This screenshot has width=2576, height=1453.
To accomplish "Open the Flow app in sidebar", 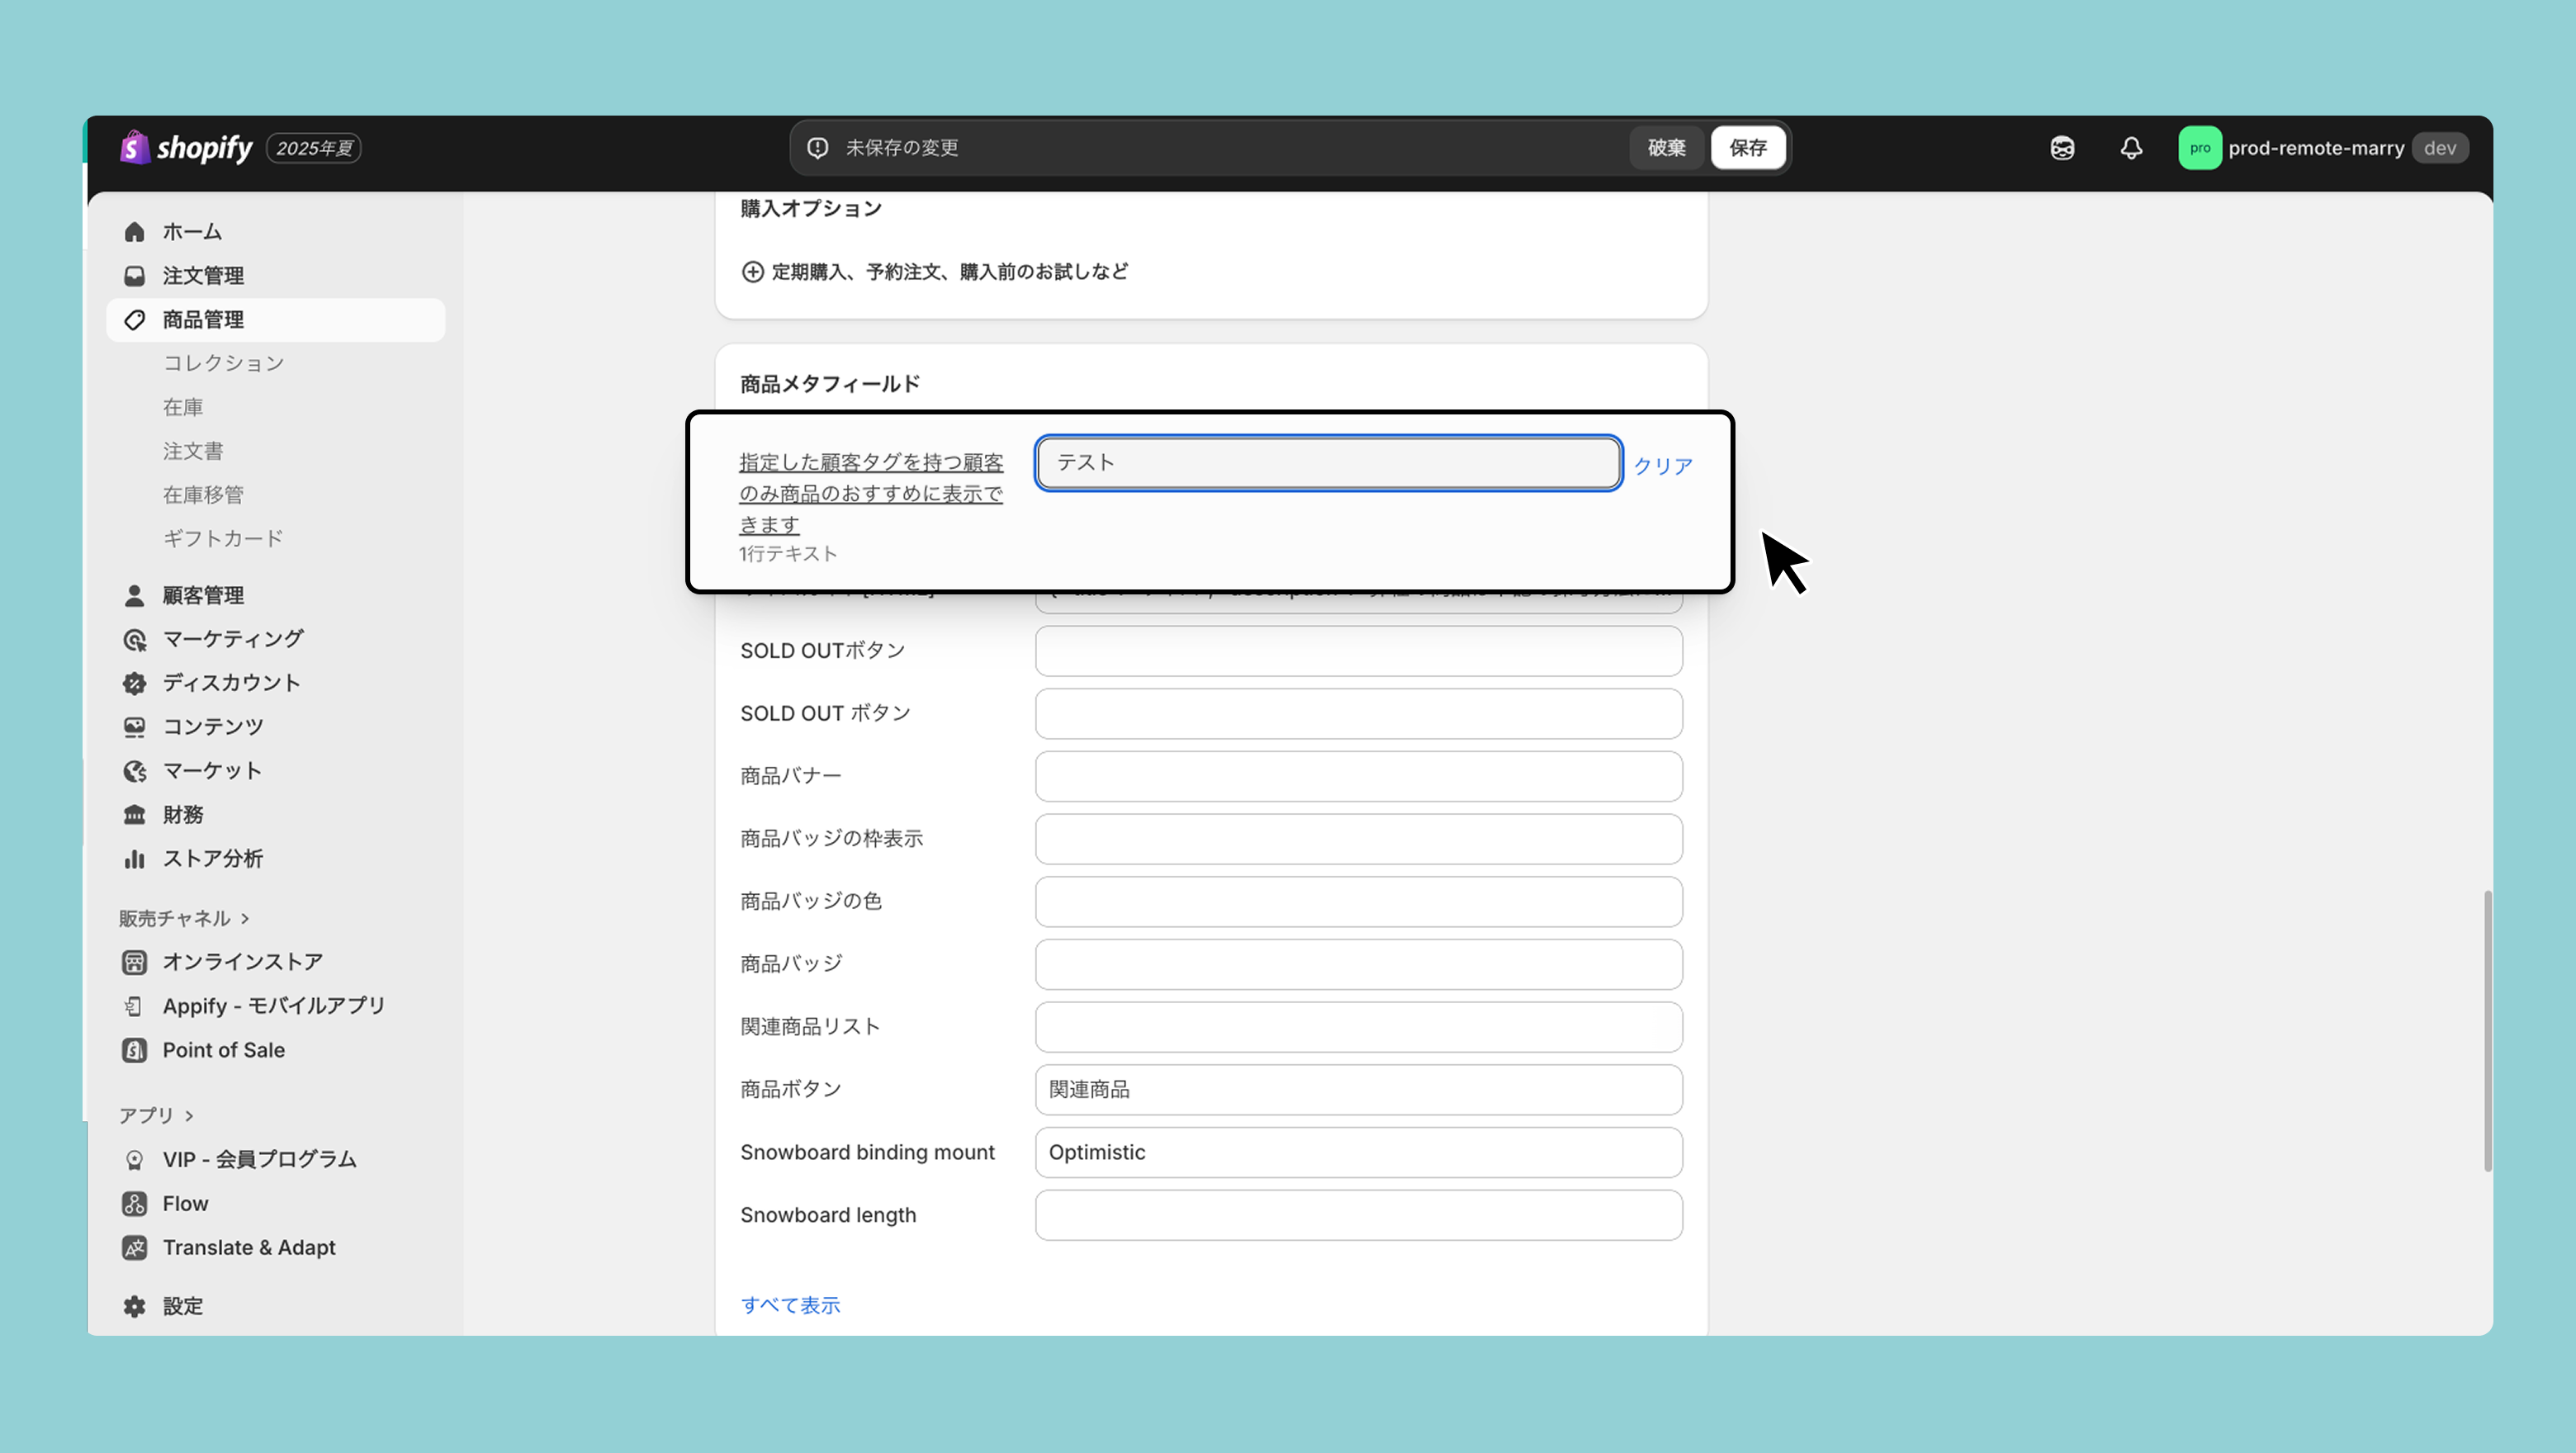I will (185, 1203).
